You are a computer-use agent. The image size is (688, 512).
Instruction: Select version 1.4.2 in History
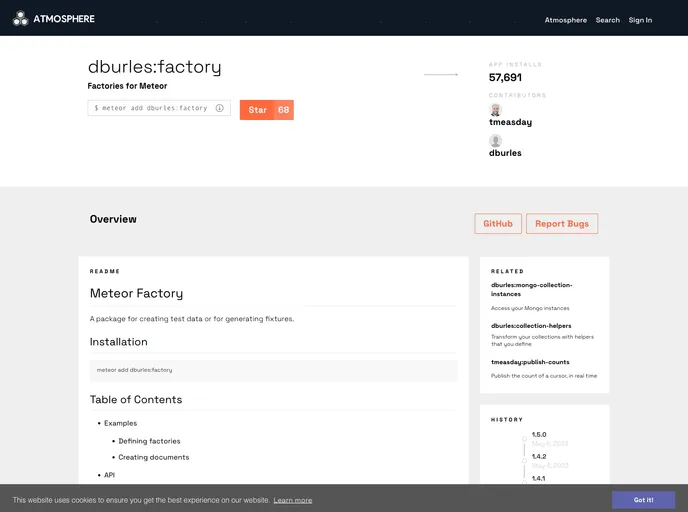(x=539, y=457)
